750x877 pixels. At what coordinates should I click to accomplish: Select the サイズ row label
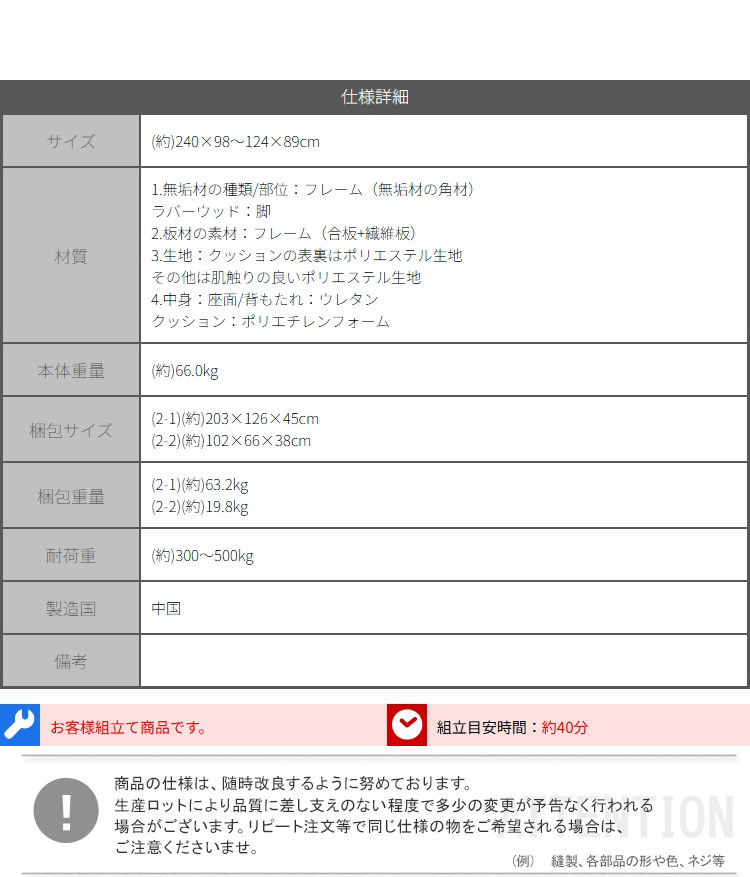point(71,141)
